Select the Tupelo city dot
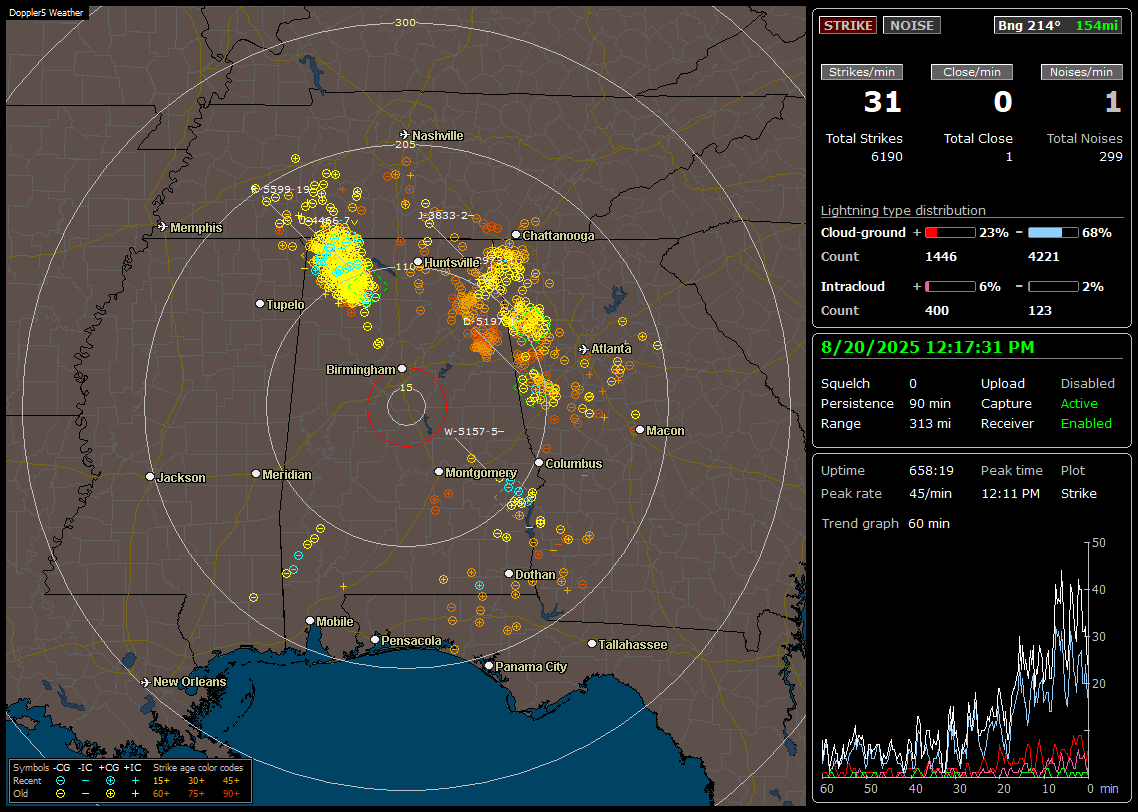This screenshot has height=812, width=1138. click(260, 303)
